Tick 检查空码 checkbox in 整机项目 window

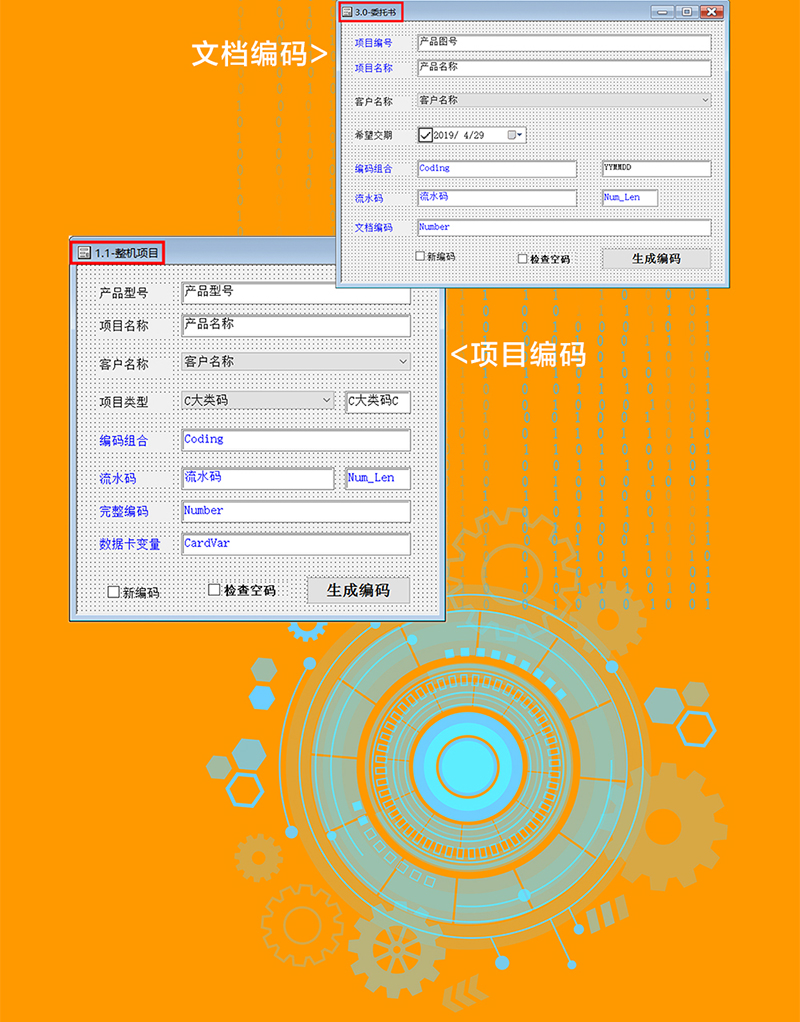click(214, 590)
